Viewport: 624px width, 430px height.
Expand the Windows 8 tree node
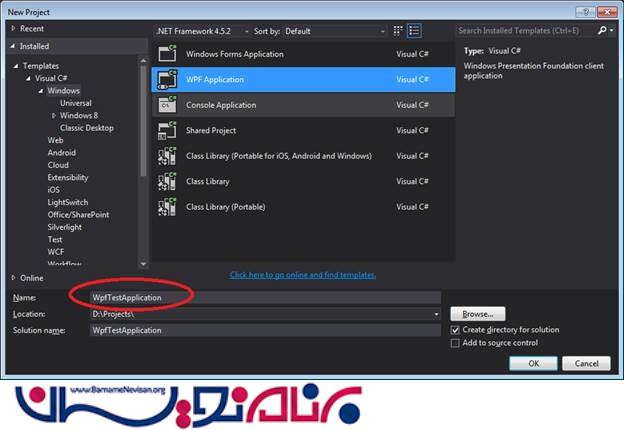54,116
